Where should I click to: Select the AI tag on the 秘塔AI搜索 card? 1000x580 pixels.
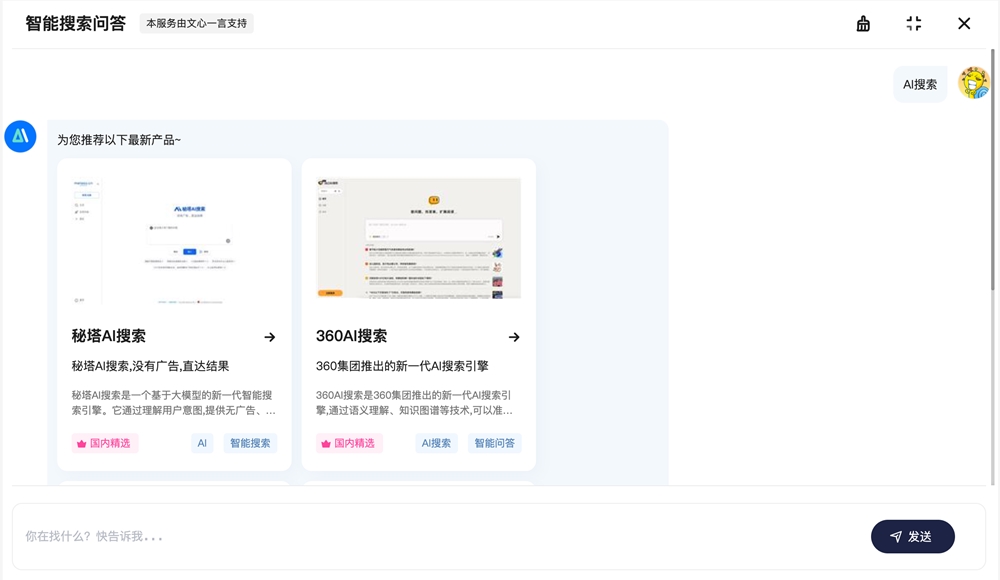(201, 443)
